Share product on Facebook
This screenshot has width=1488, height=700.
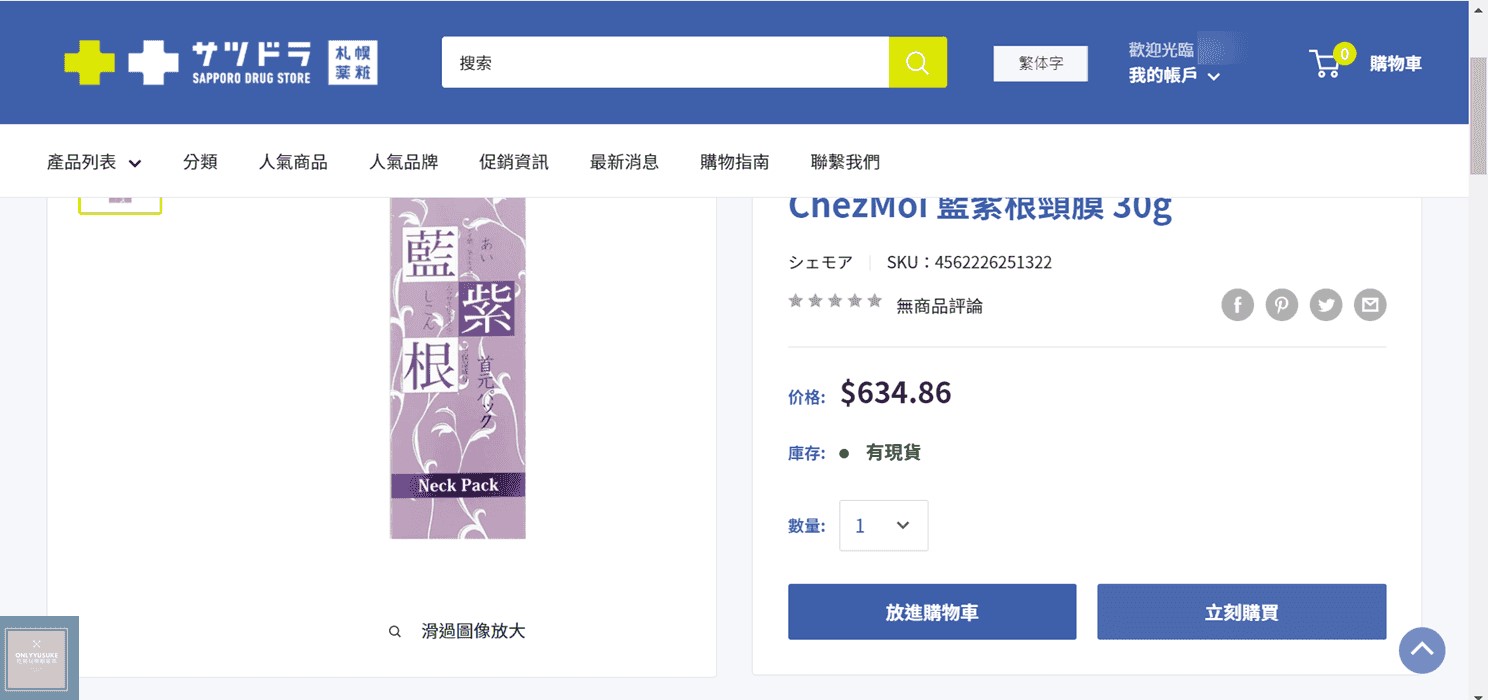[x=1237, y=305]
